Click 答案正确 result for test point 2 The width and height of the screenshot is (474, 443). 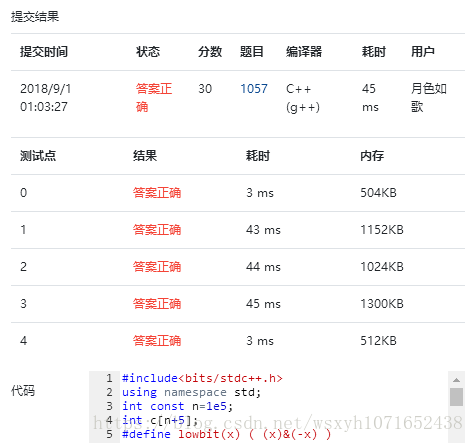[157, 267]
